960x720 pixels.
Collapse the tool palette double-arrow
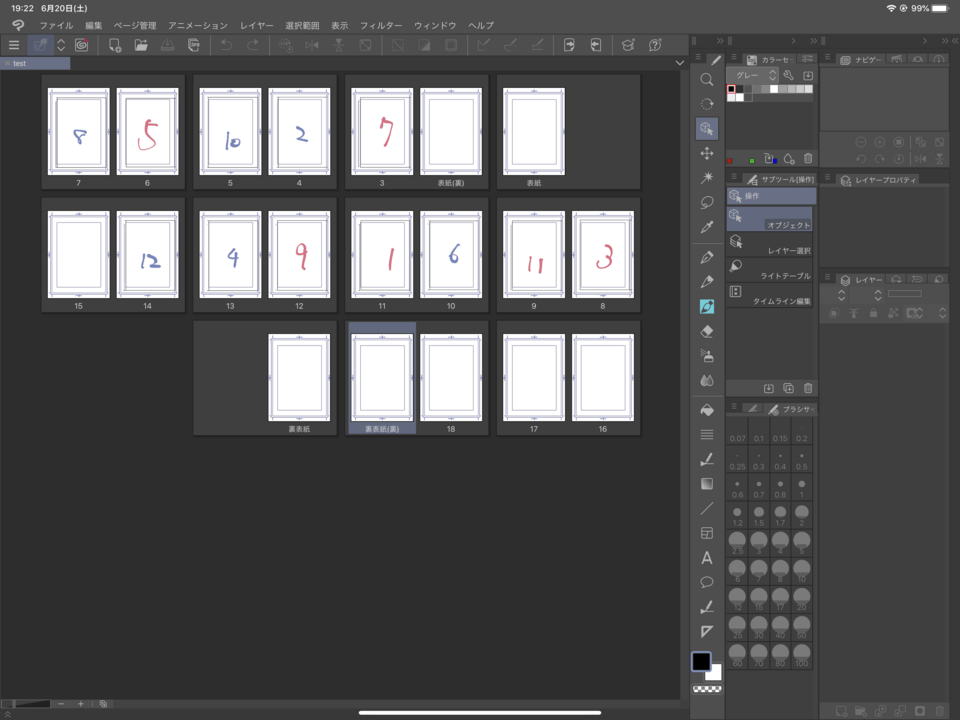[720, 41]
